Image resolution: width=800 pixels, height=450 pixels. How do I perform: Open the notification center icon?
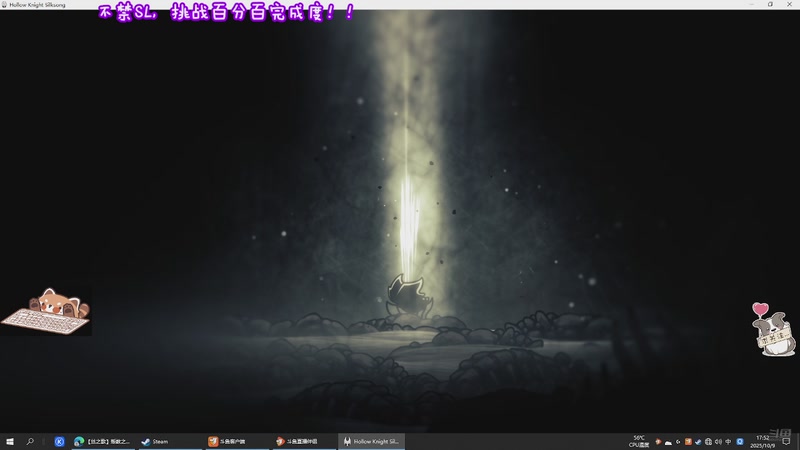point(786,442)
